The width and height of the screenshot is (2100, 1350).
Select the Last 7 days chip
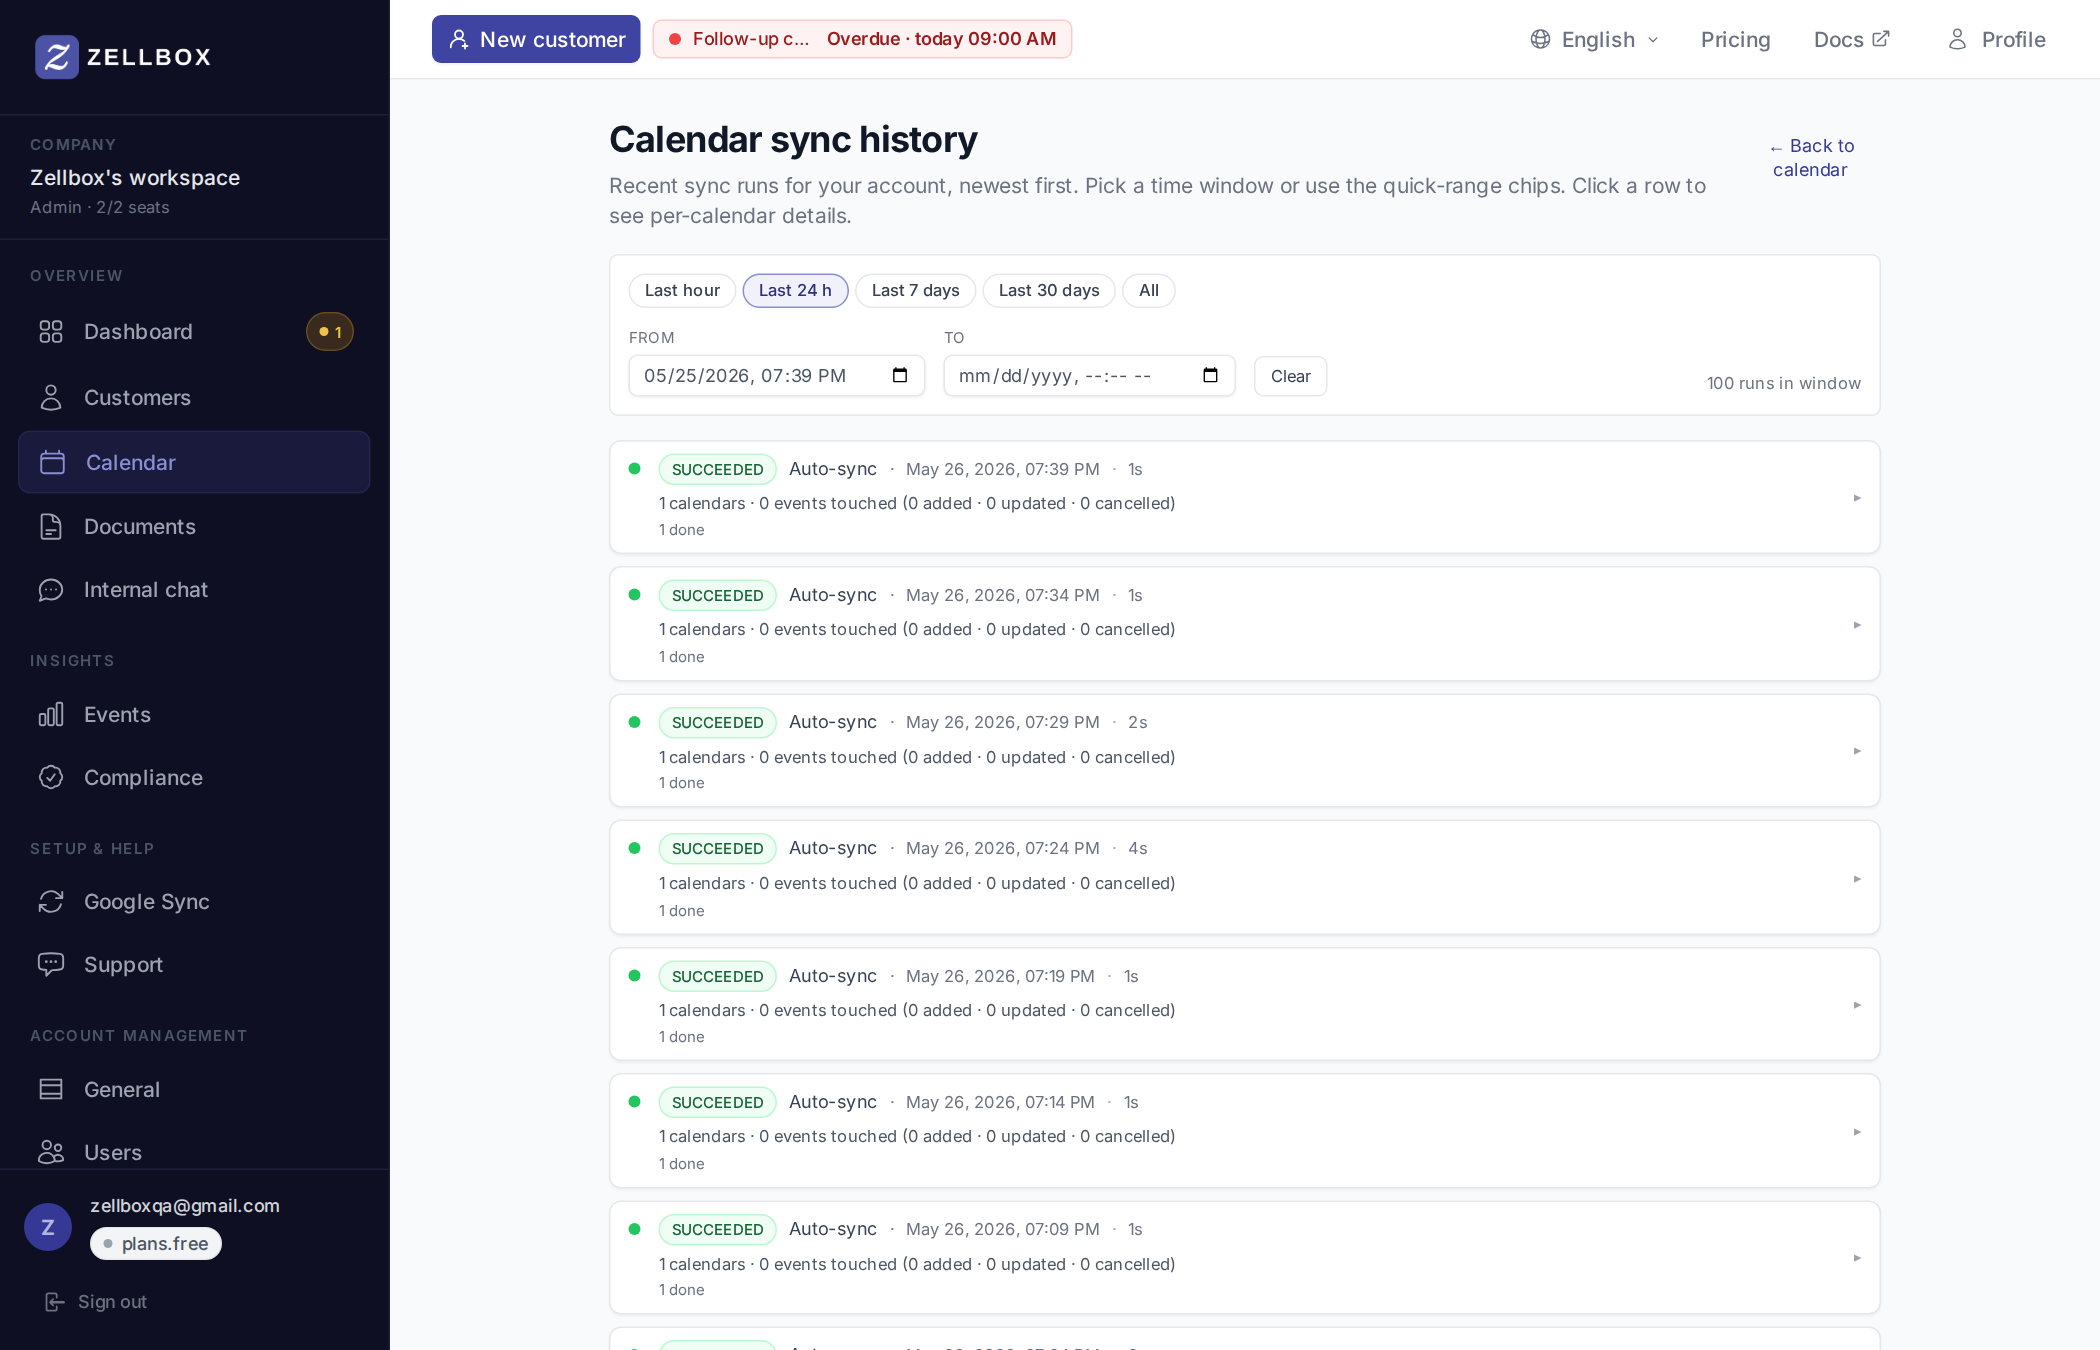pyautogui.click(x=915, y=291)
